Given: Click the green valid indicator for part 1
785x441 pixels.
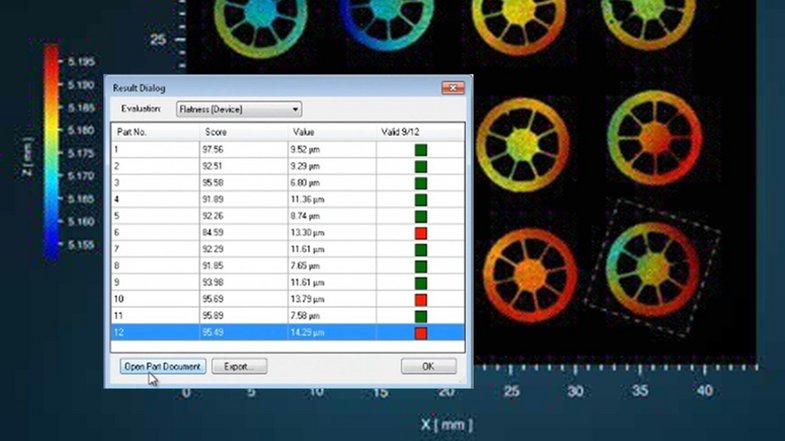Looking at the screenshot, I should pyautogui.click(x=421, y=150).
